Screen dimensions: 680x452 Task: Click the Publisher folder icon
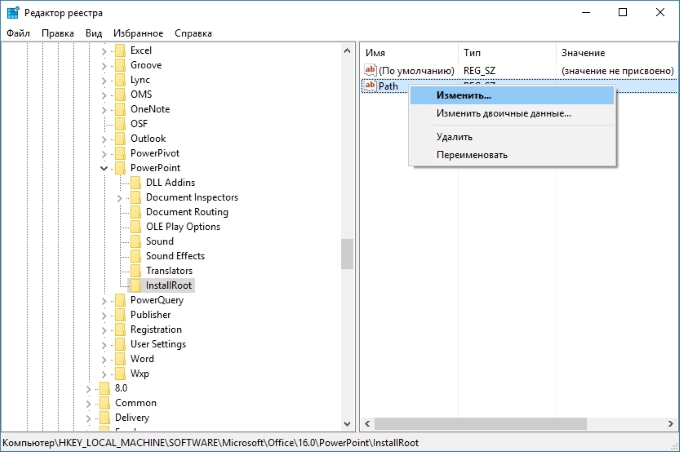pos(120,315)
